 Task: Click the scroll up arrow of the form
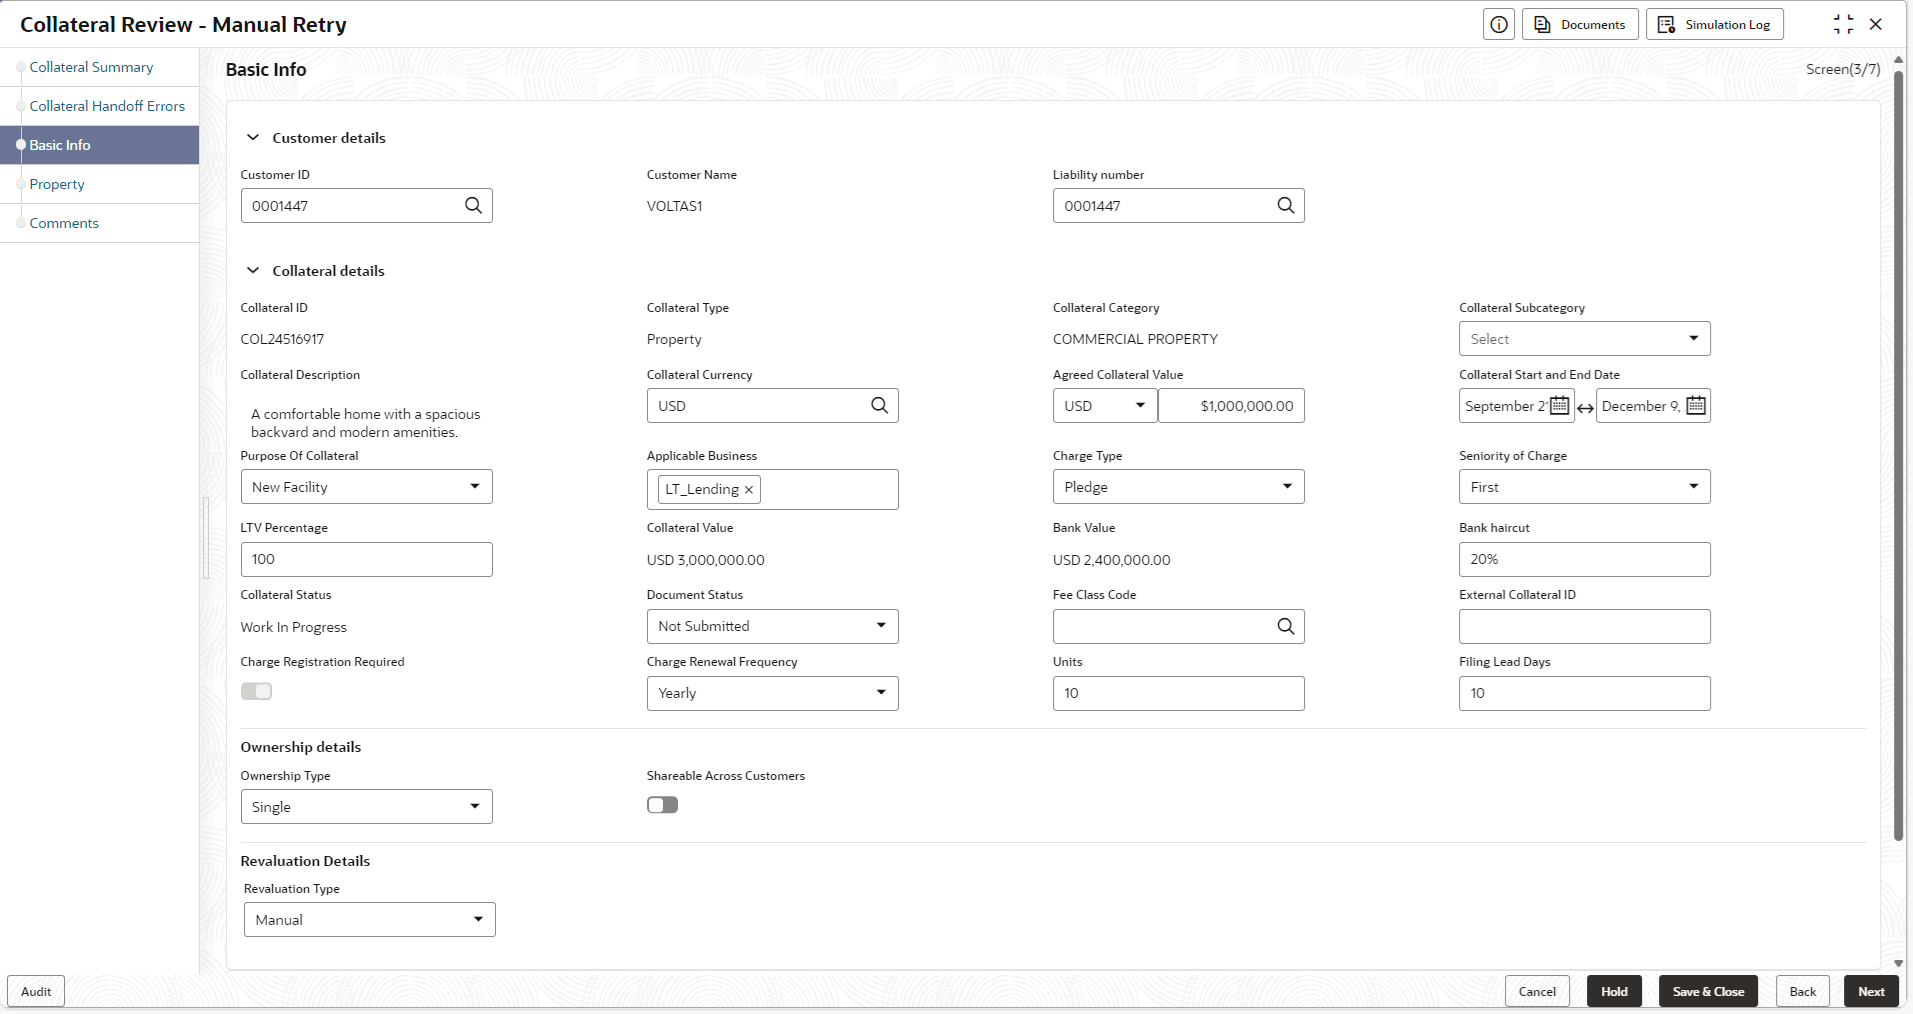1898,60
